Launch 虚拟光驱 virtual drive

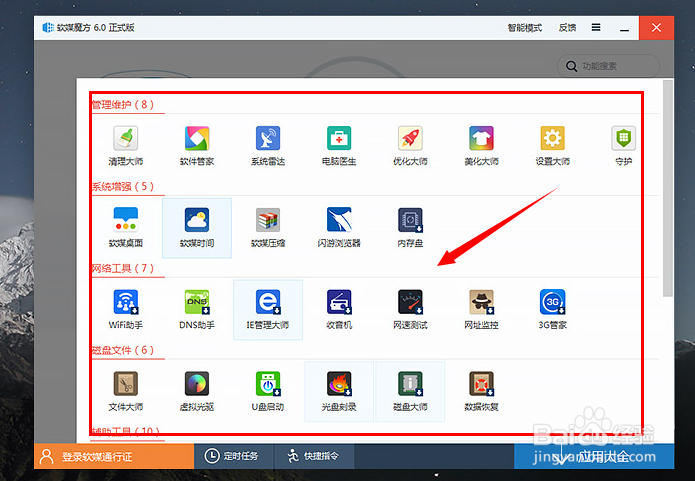[x=197, y=391]
